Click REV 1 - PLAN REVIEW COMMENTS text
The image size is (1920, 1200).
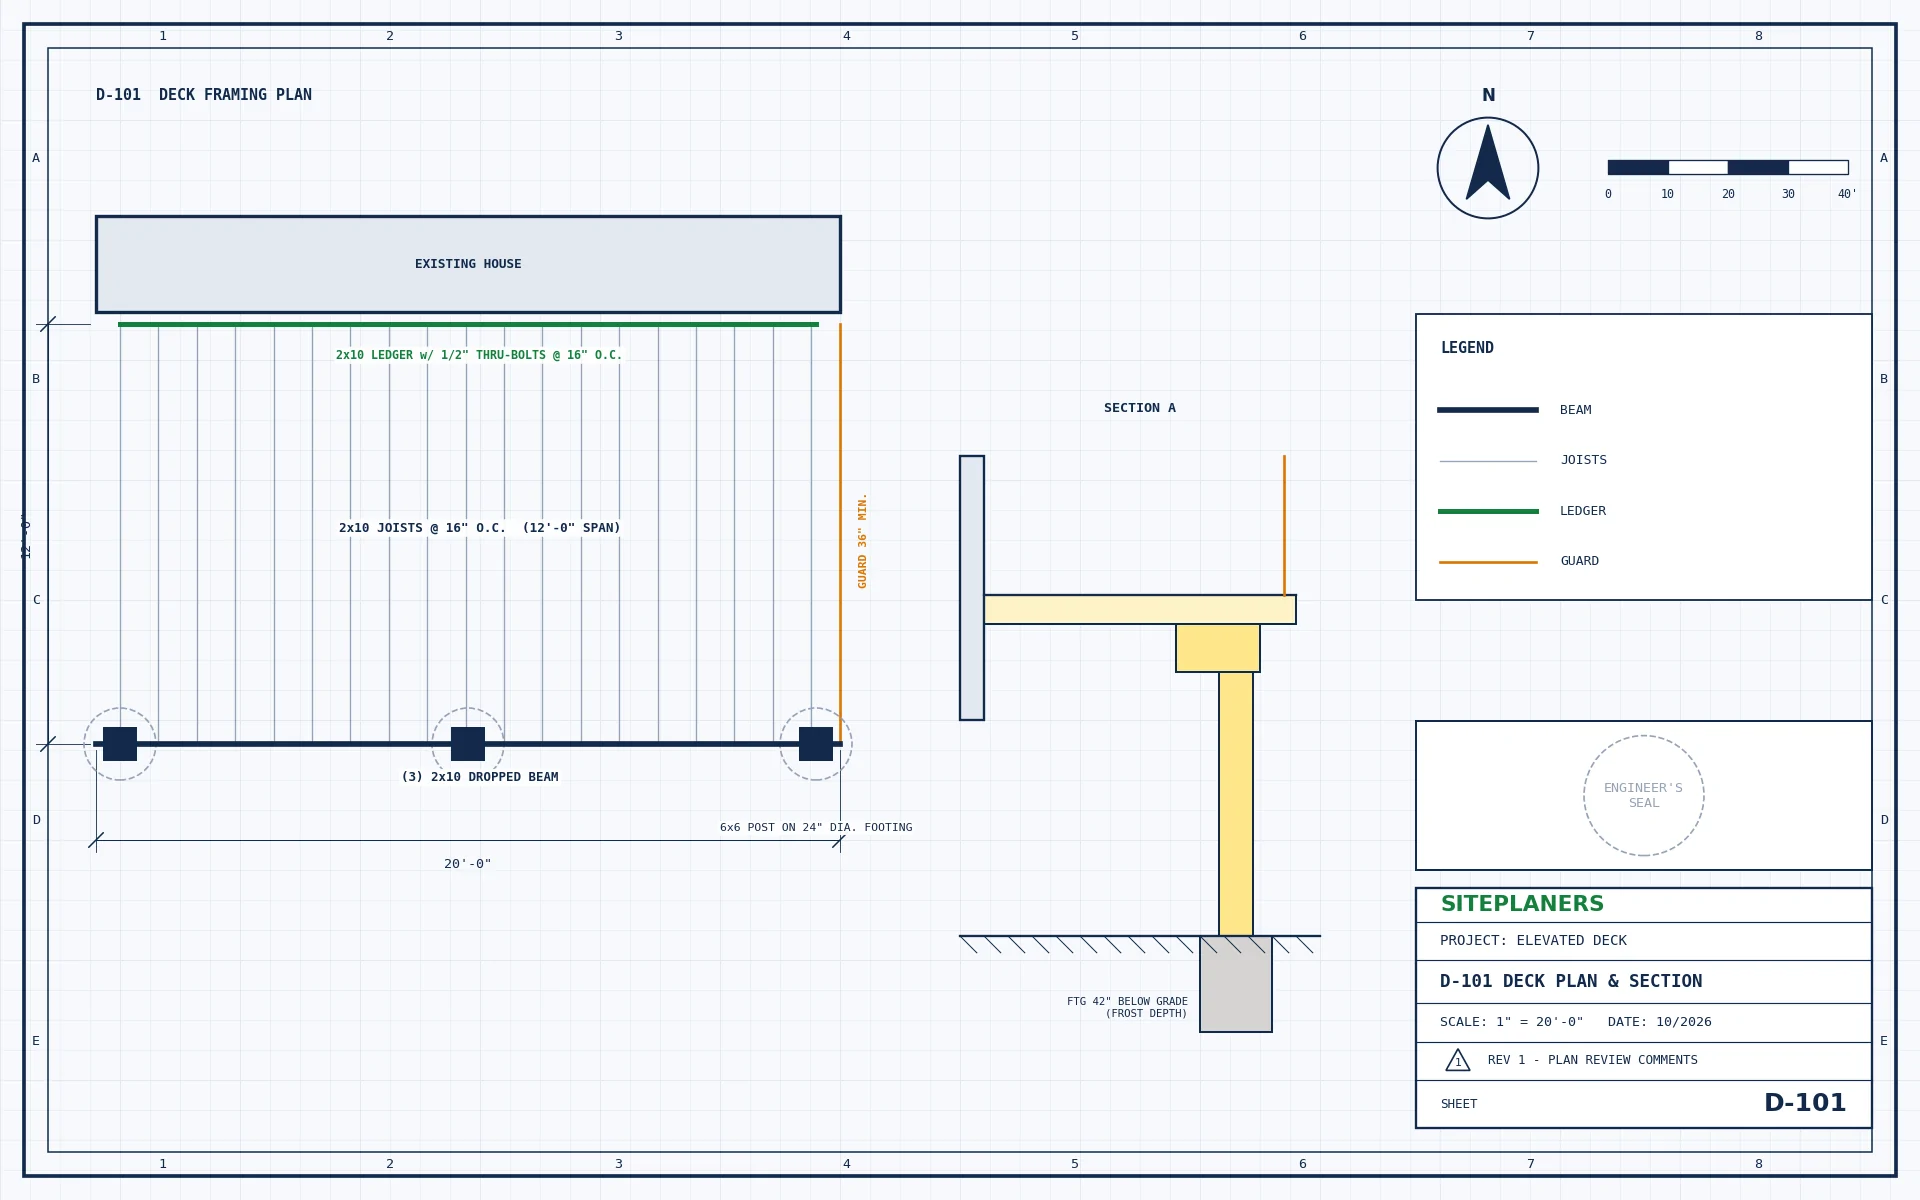pyautogui.click(x=1593, y=1060)
